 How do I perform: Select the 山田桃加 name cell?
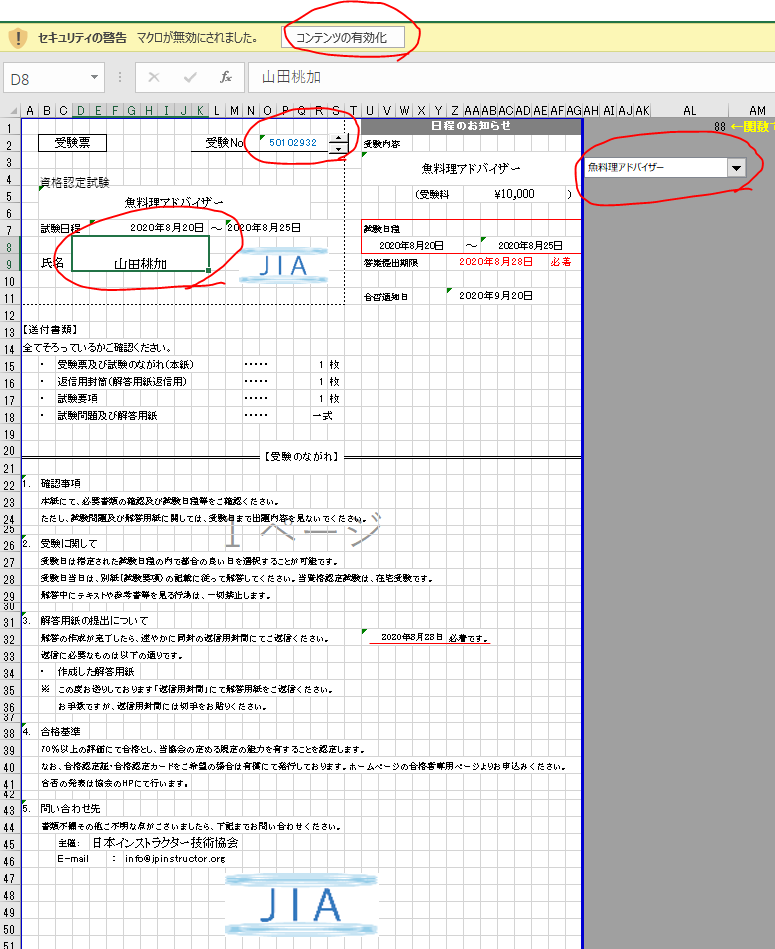tap(140, 263)
